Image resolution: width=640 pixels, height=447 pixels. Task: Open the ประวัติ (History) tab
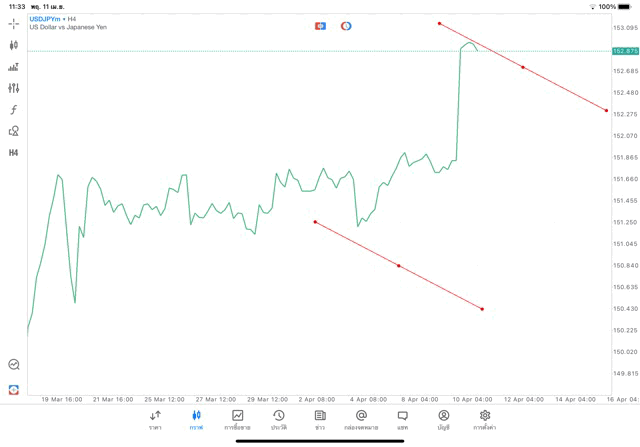279,420
